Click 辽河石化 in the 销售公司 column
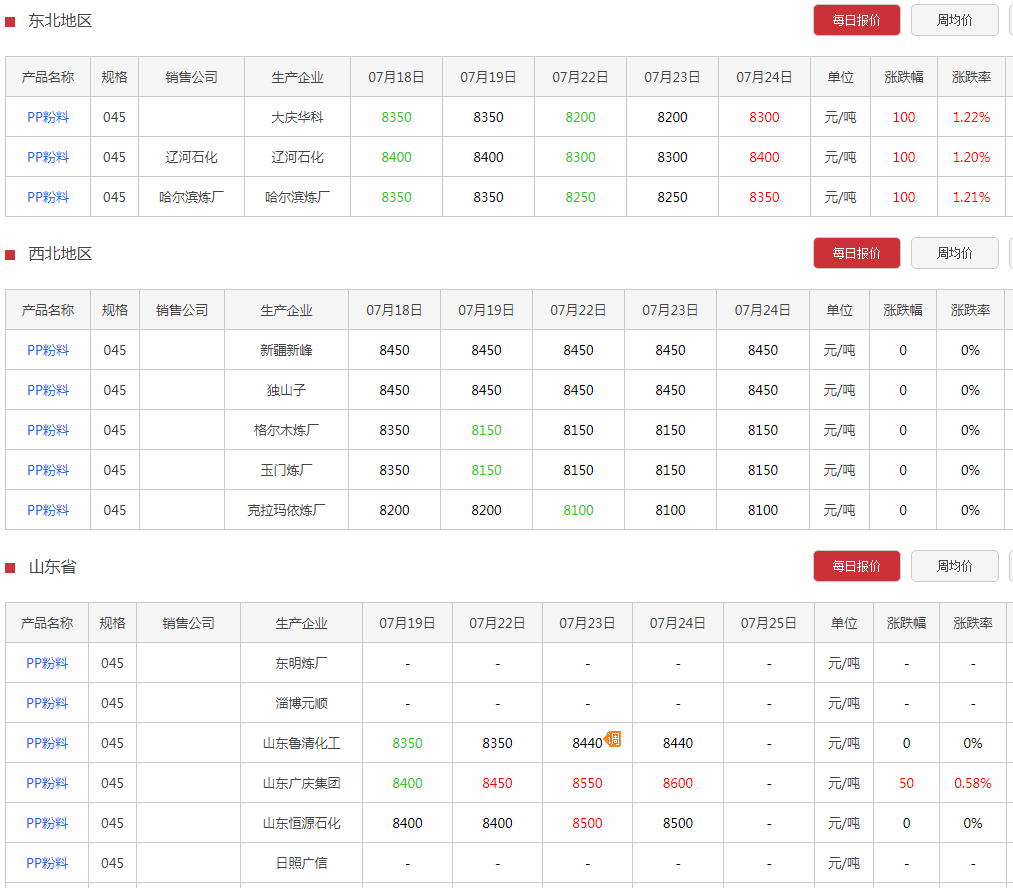The image size is (1013, 888). tap(191, 158)
